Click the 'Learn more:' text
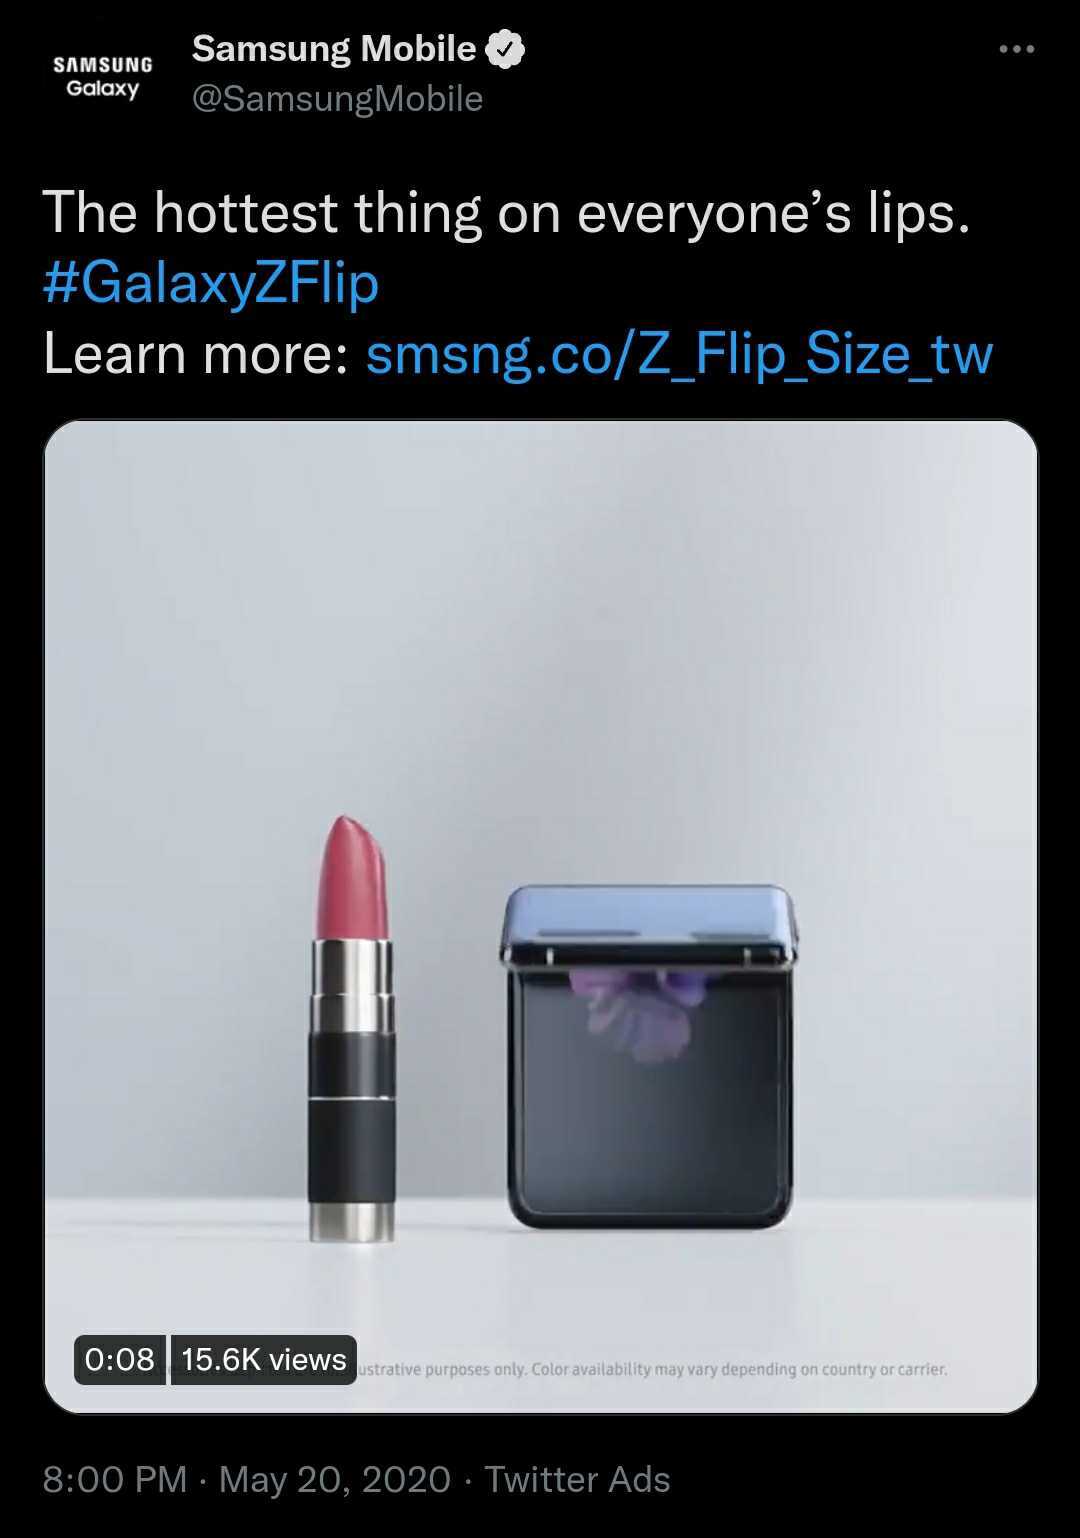This screenshot has height=1538, width=1080. [x=196, y=354]
